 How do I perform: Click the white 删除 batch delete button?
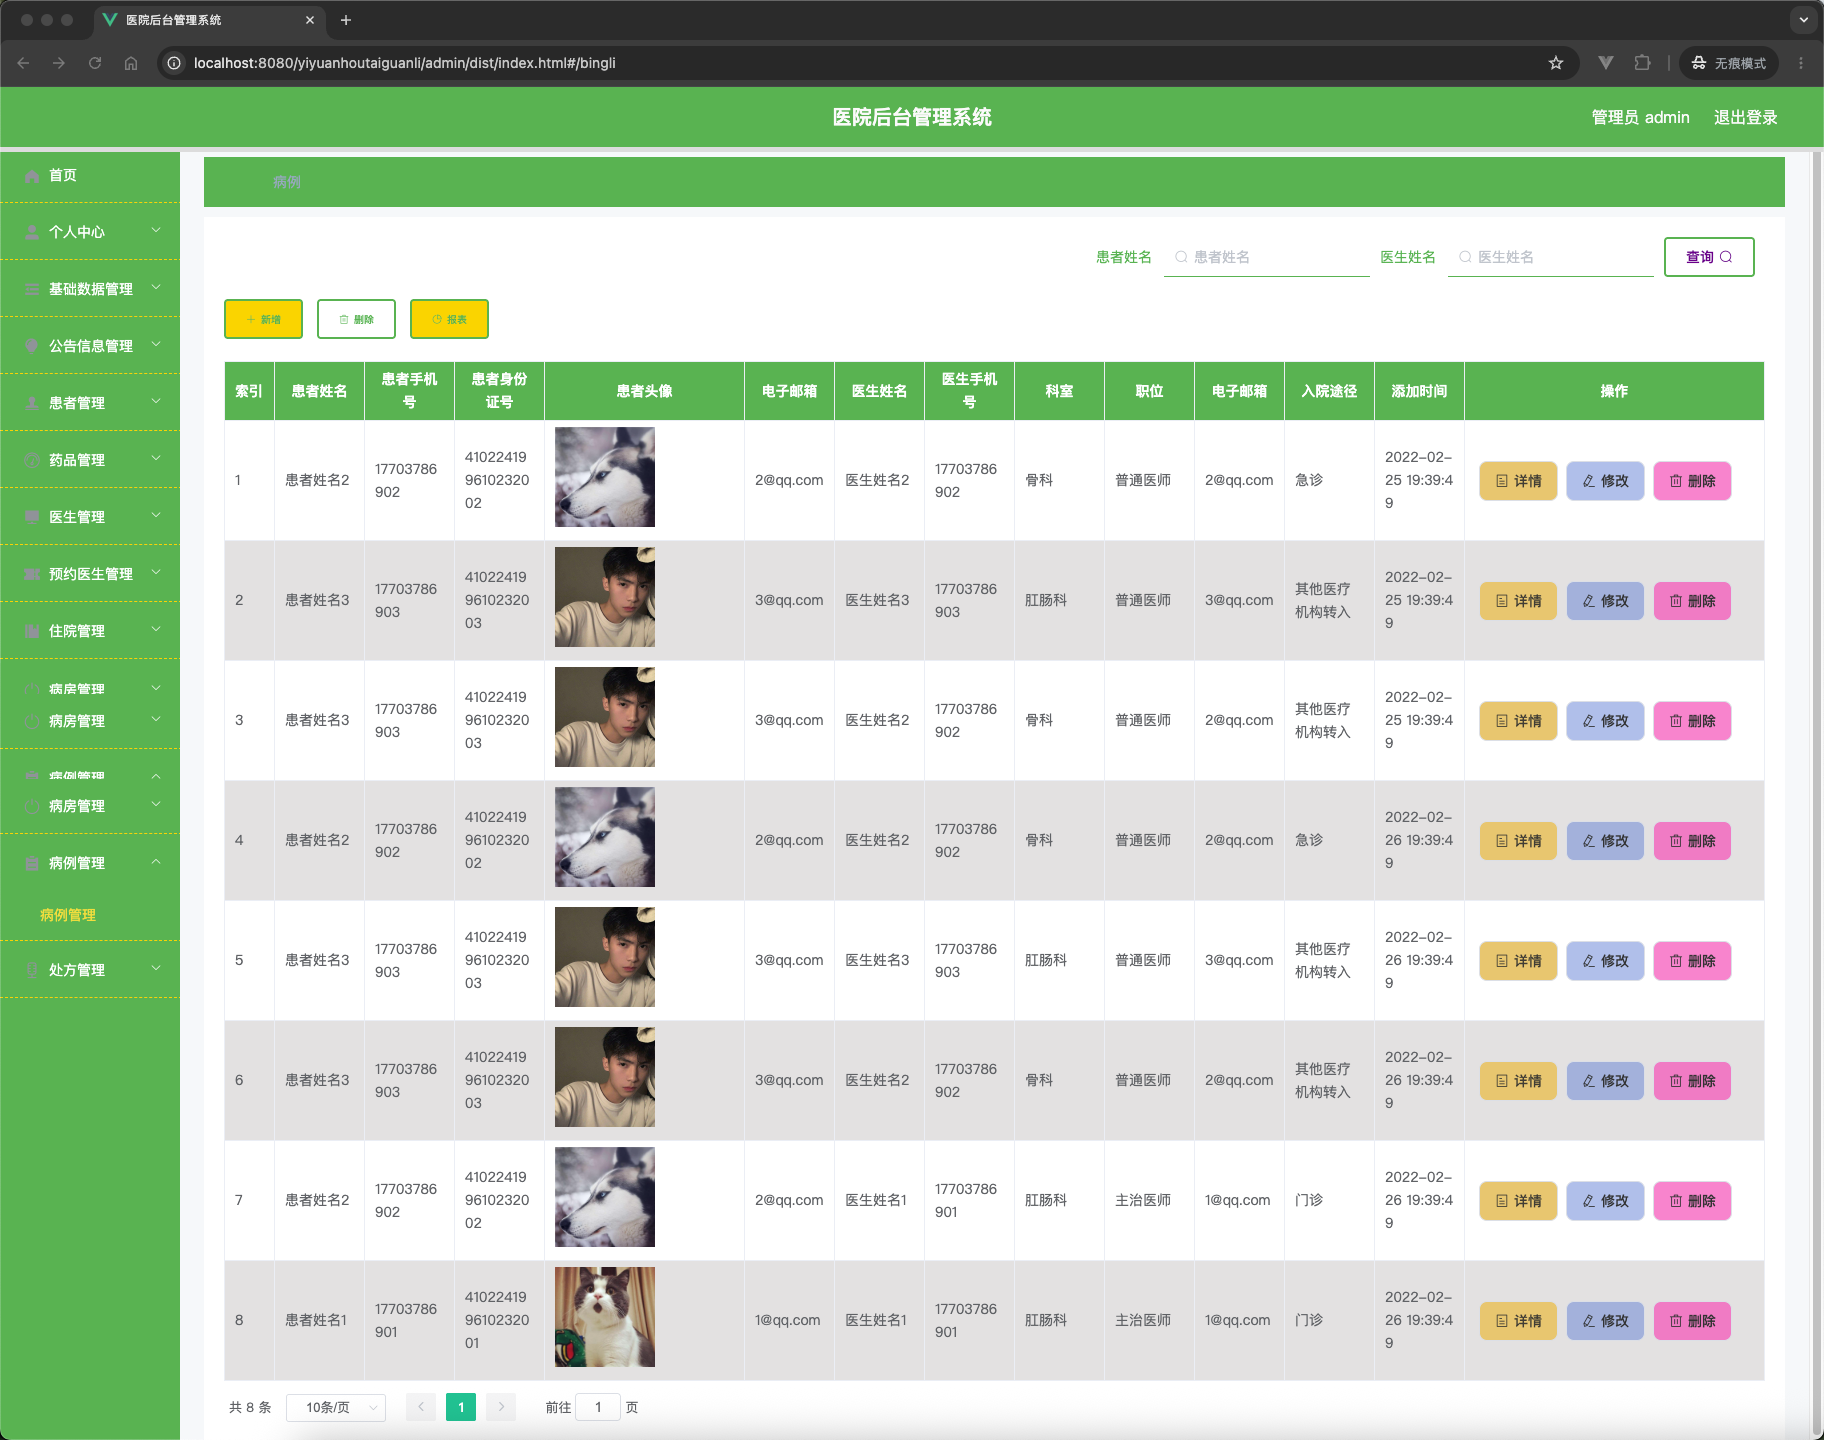356,319
